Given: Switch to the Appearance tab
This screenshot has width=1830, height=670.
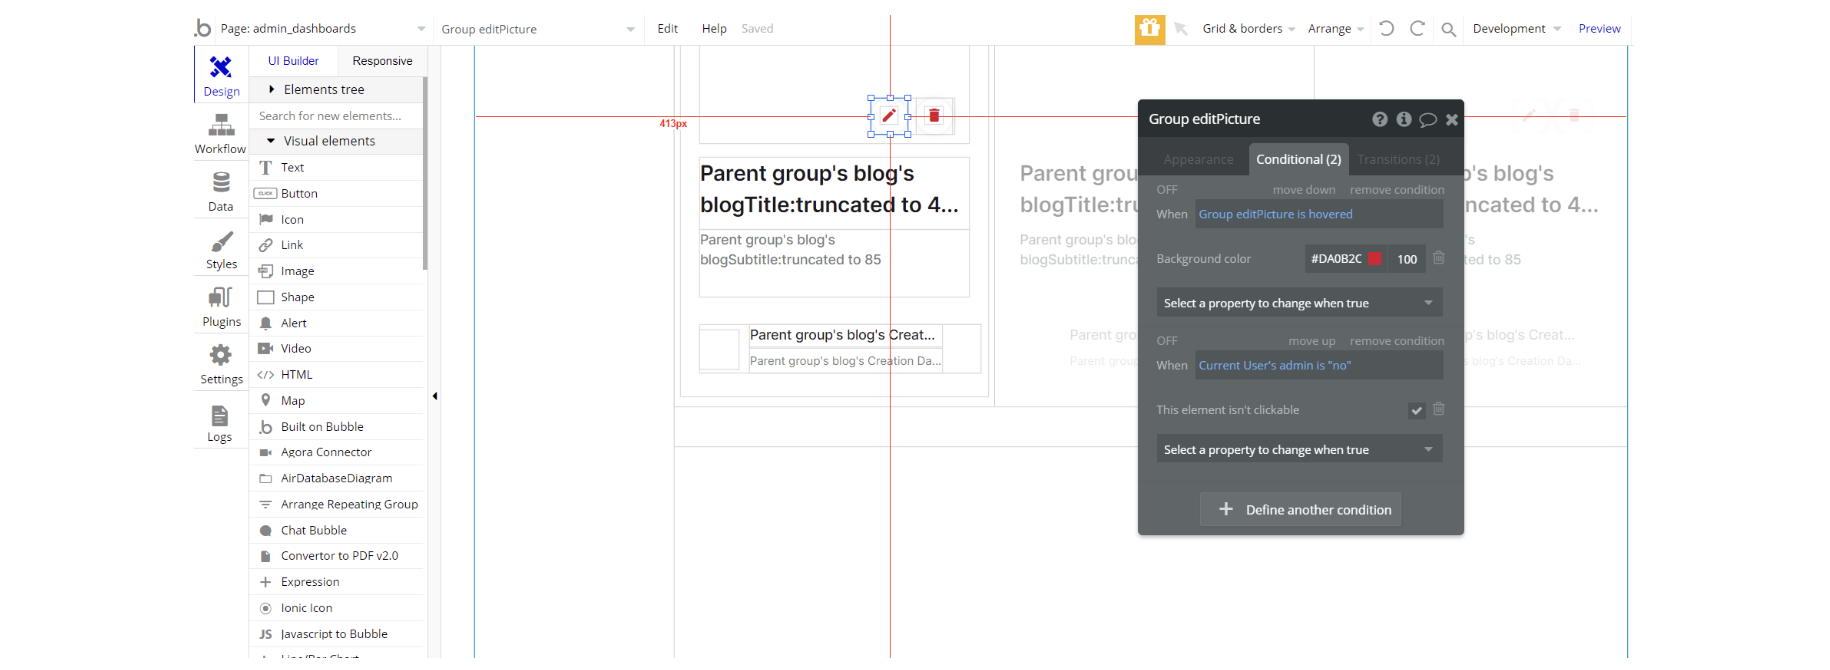Looking at the screenshot, I should coord(1198,160).
